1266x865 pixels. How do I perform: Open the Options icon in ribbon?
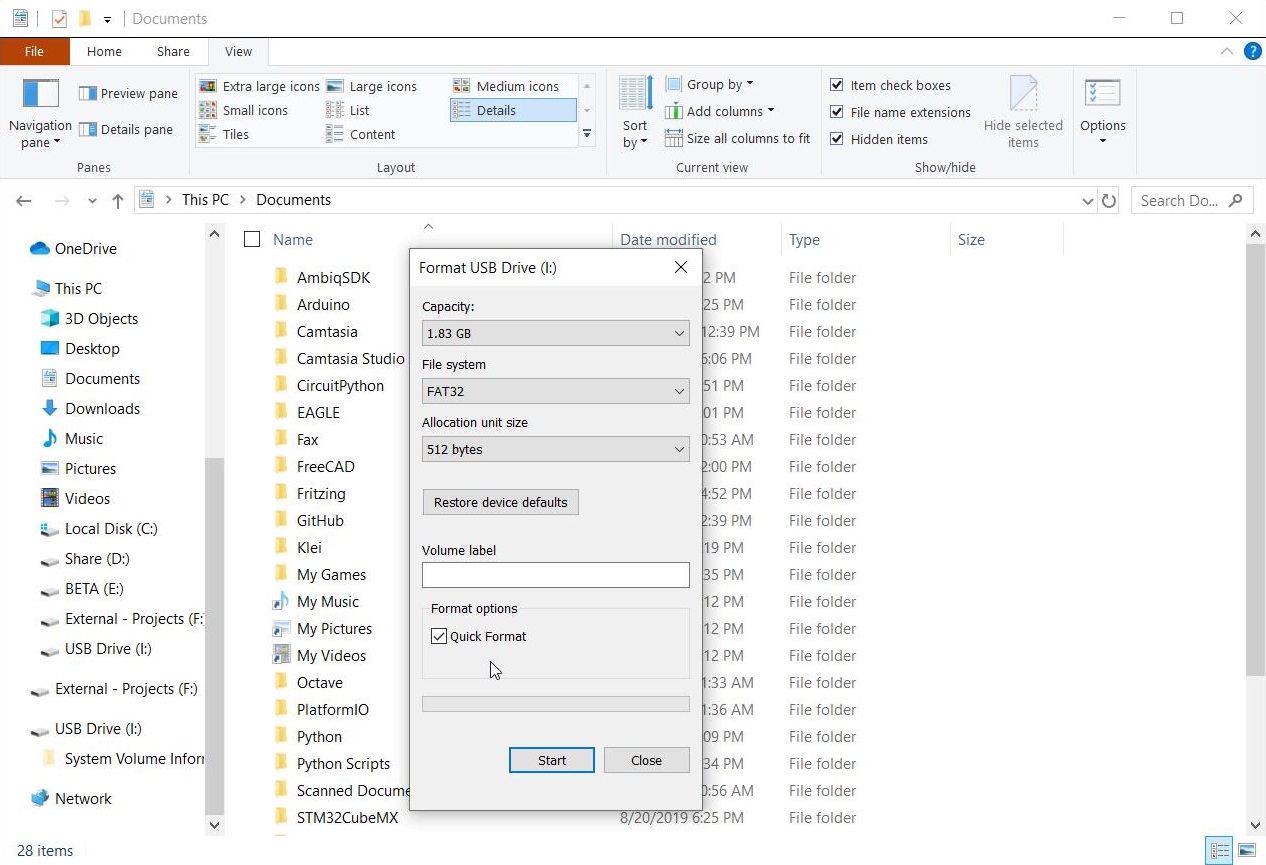(1102, 95)
